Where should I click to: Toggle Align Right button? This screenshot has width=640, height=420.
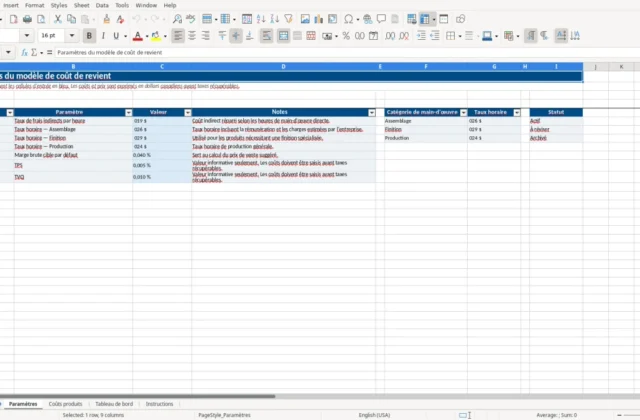(x=205, y=36)
